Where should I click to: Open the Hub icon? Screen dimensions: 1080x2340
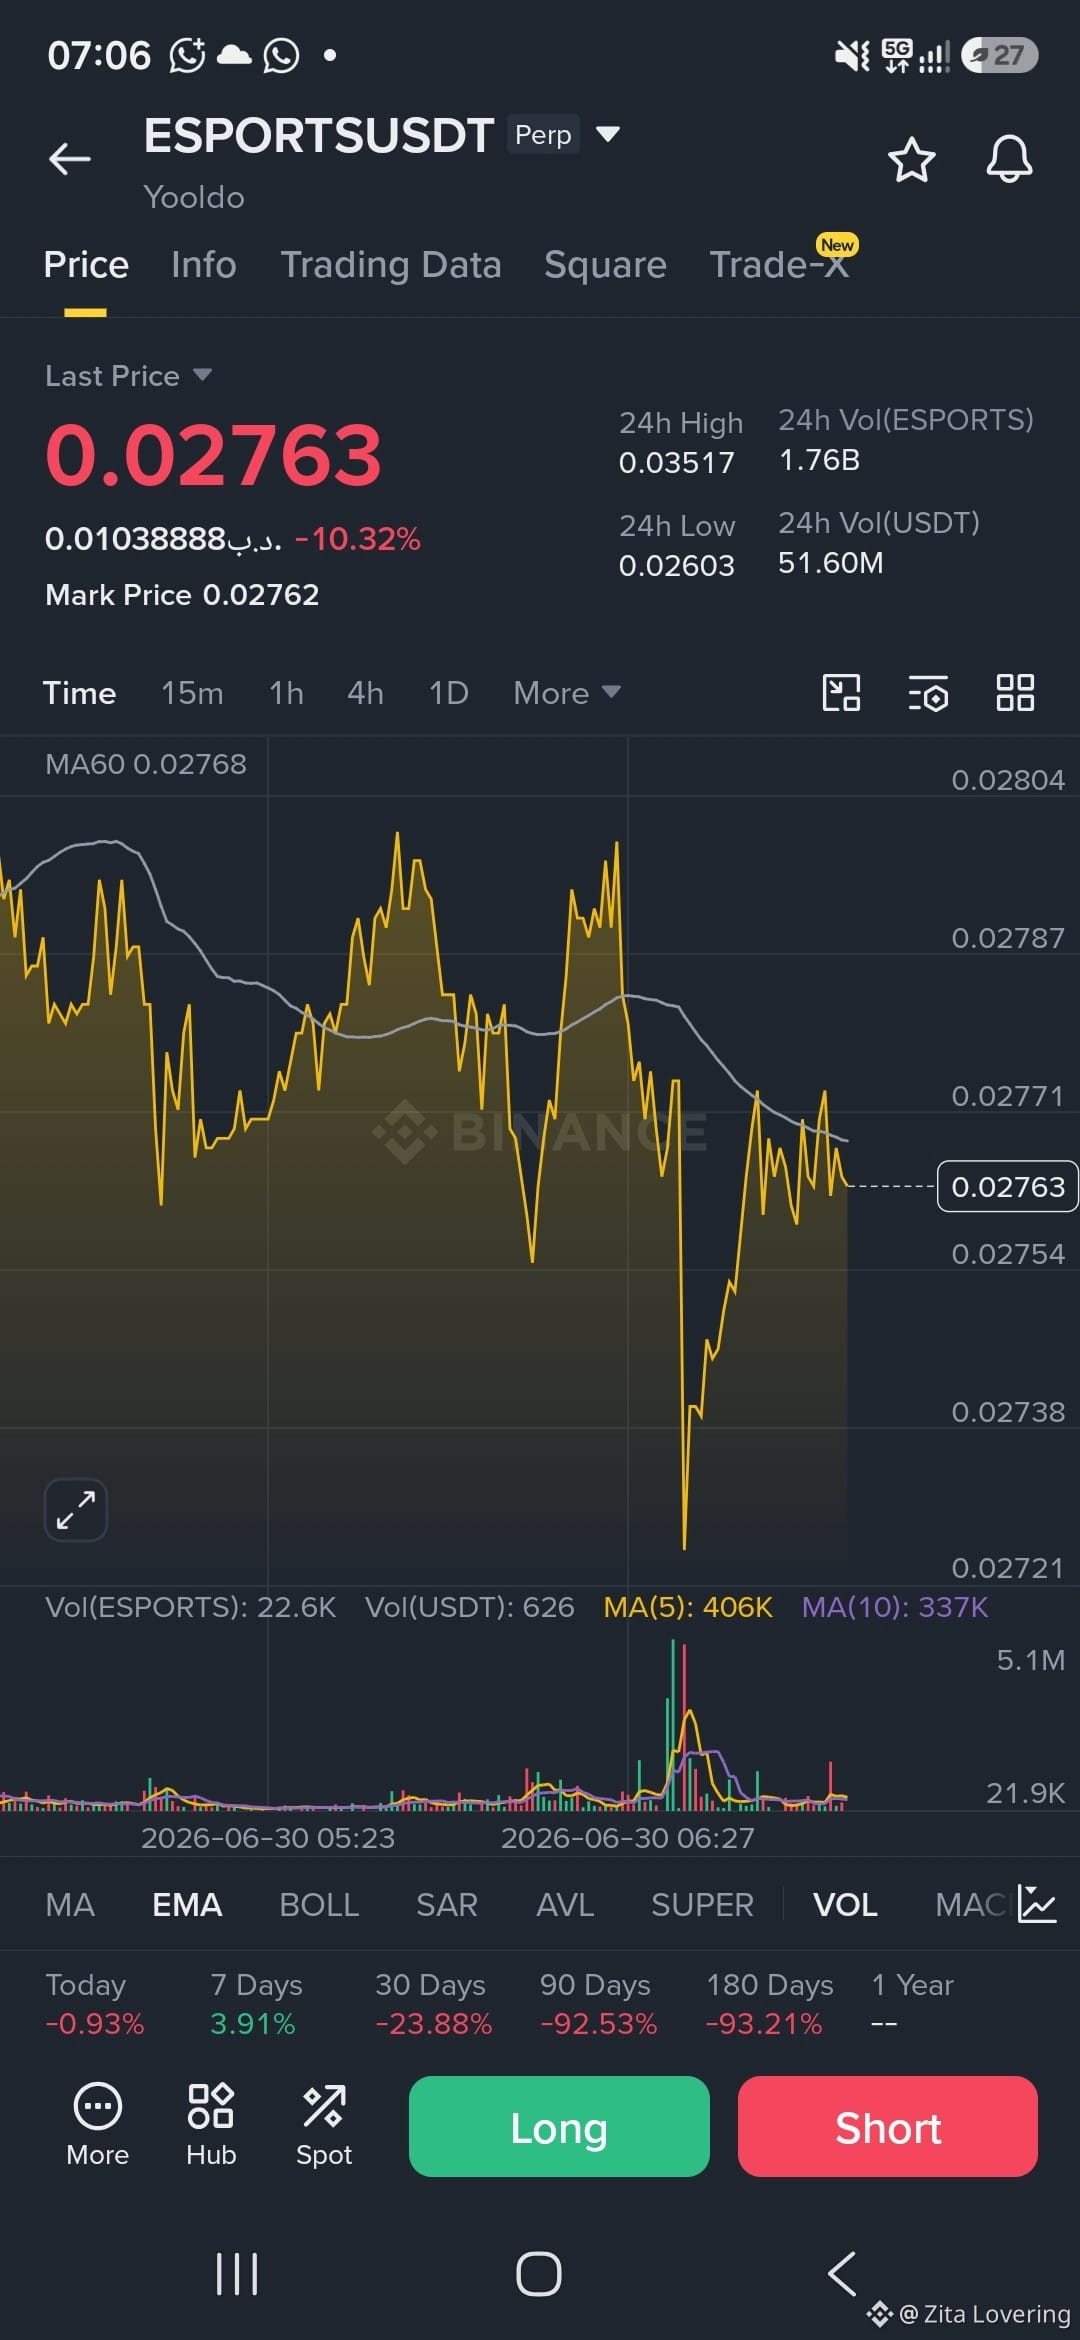pyautogui.click(x=211, y=2125)
